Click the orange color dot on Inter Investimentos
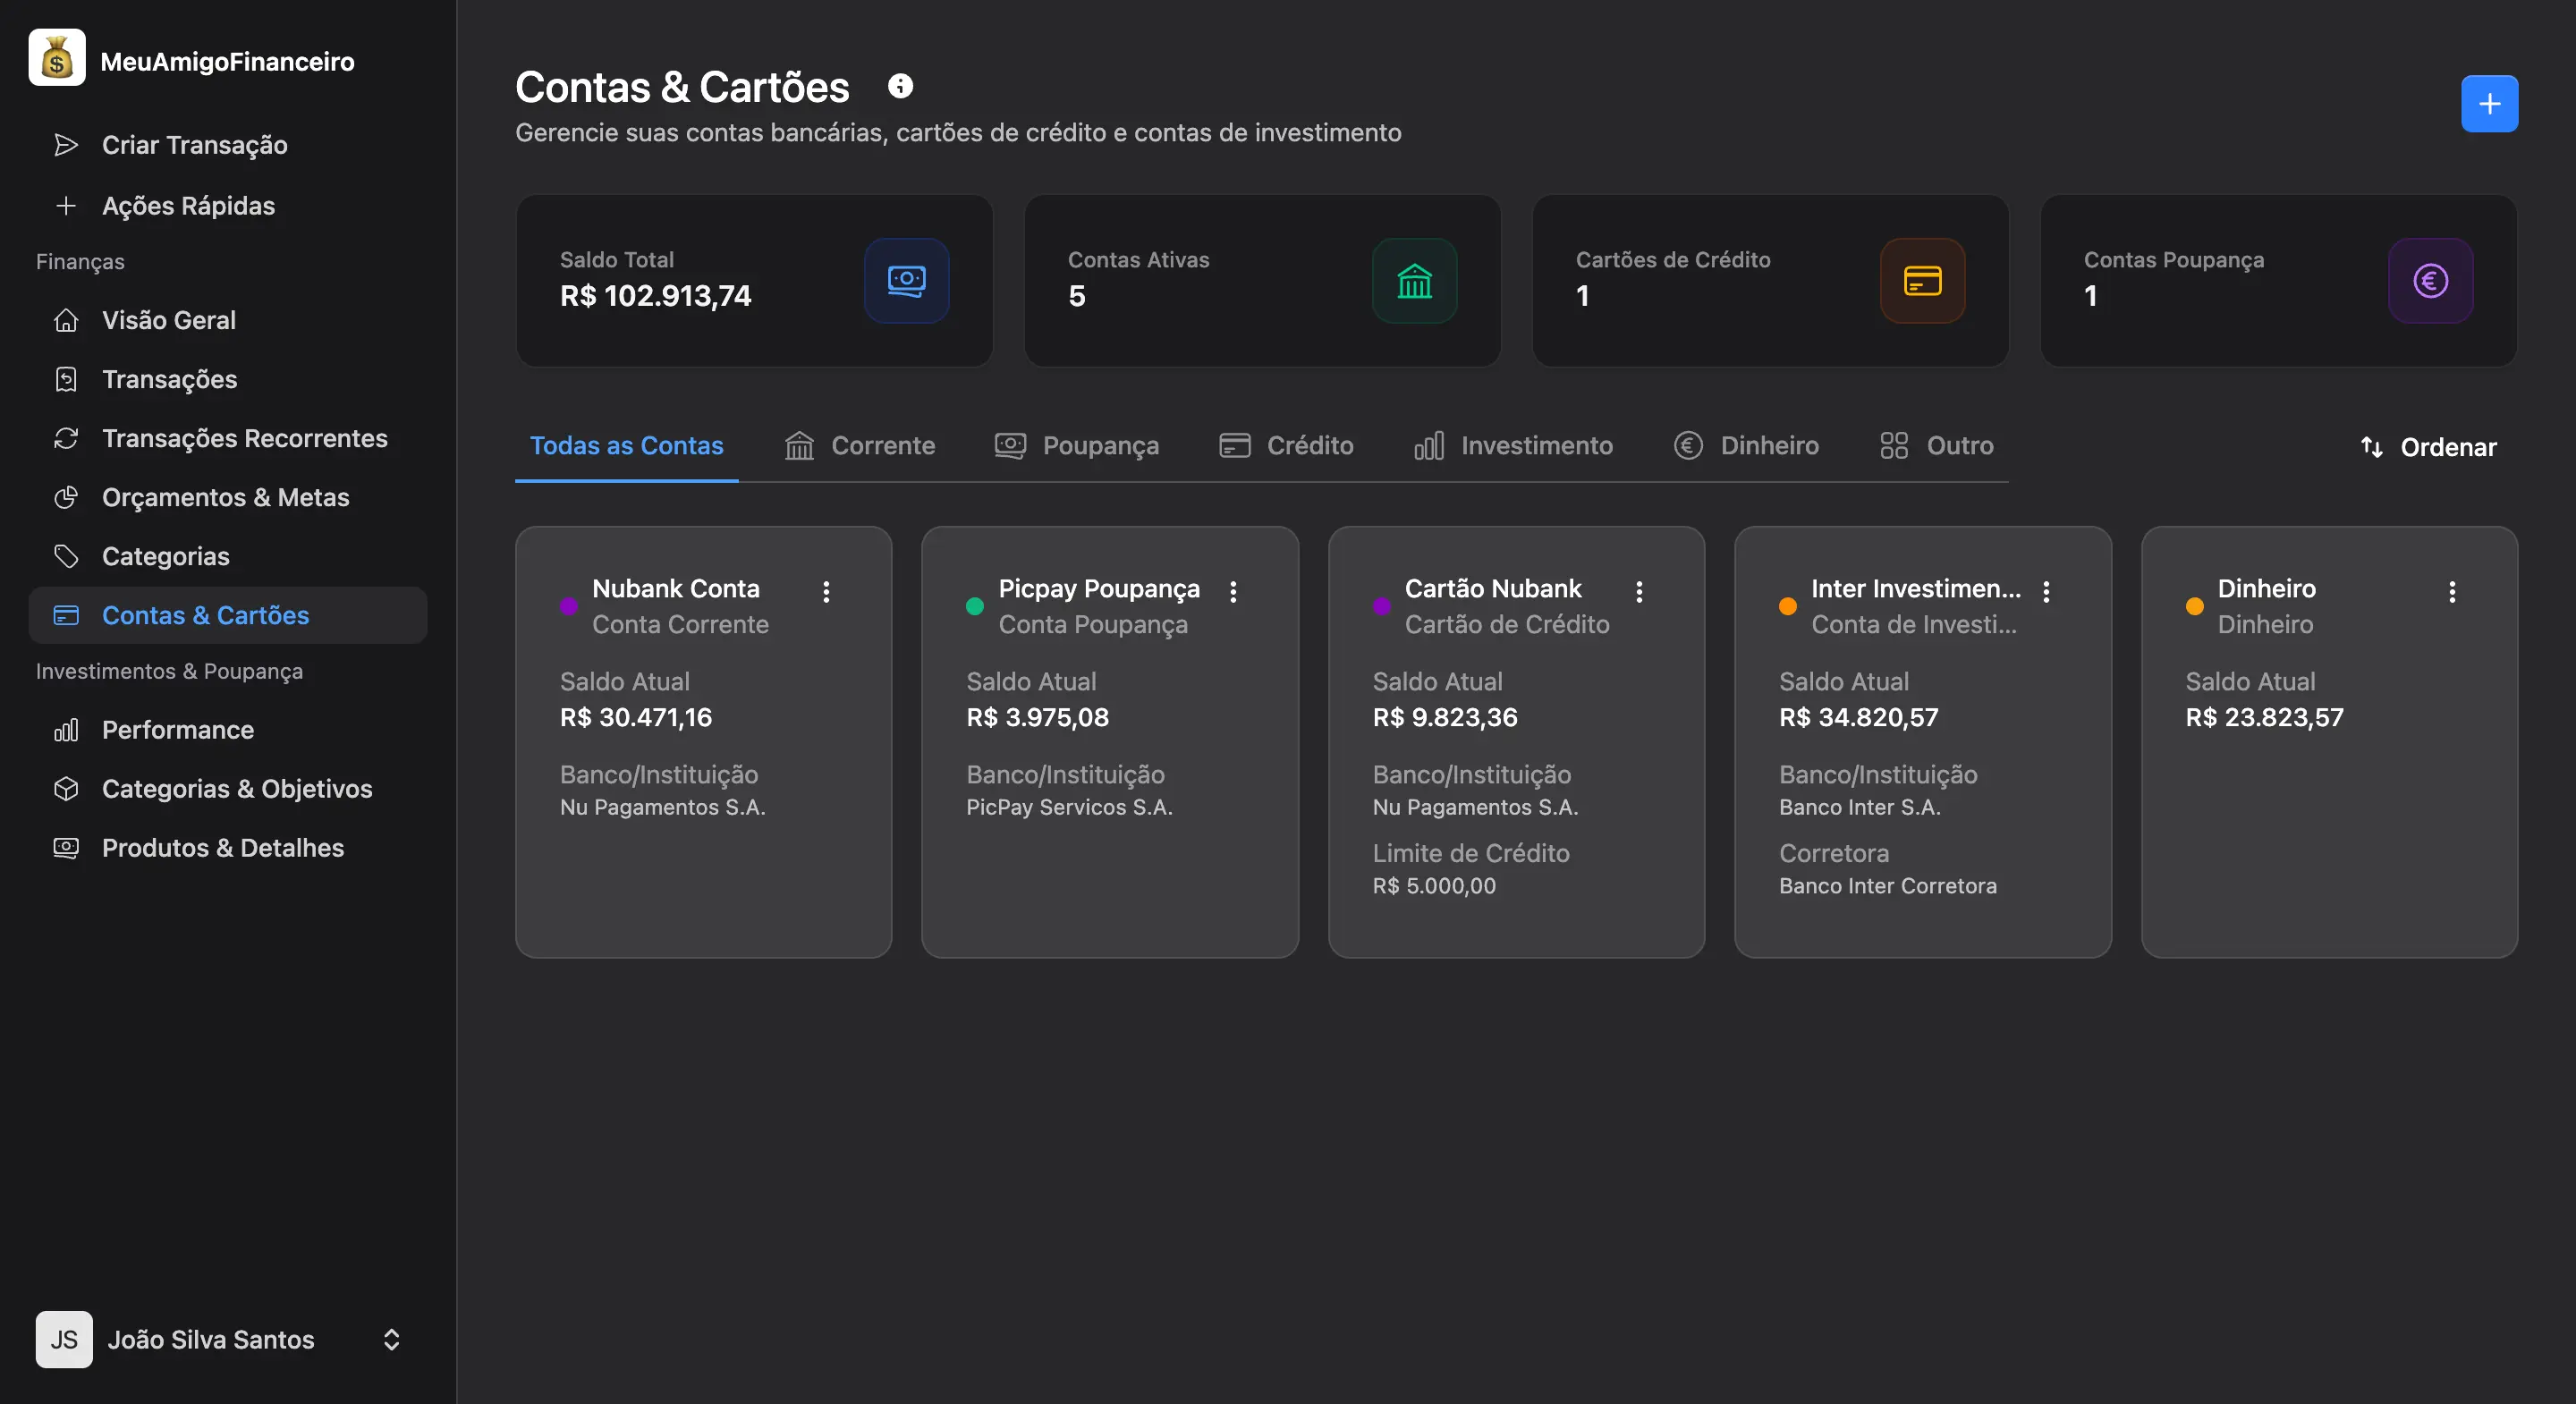 coord(1788,606)
